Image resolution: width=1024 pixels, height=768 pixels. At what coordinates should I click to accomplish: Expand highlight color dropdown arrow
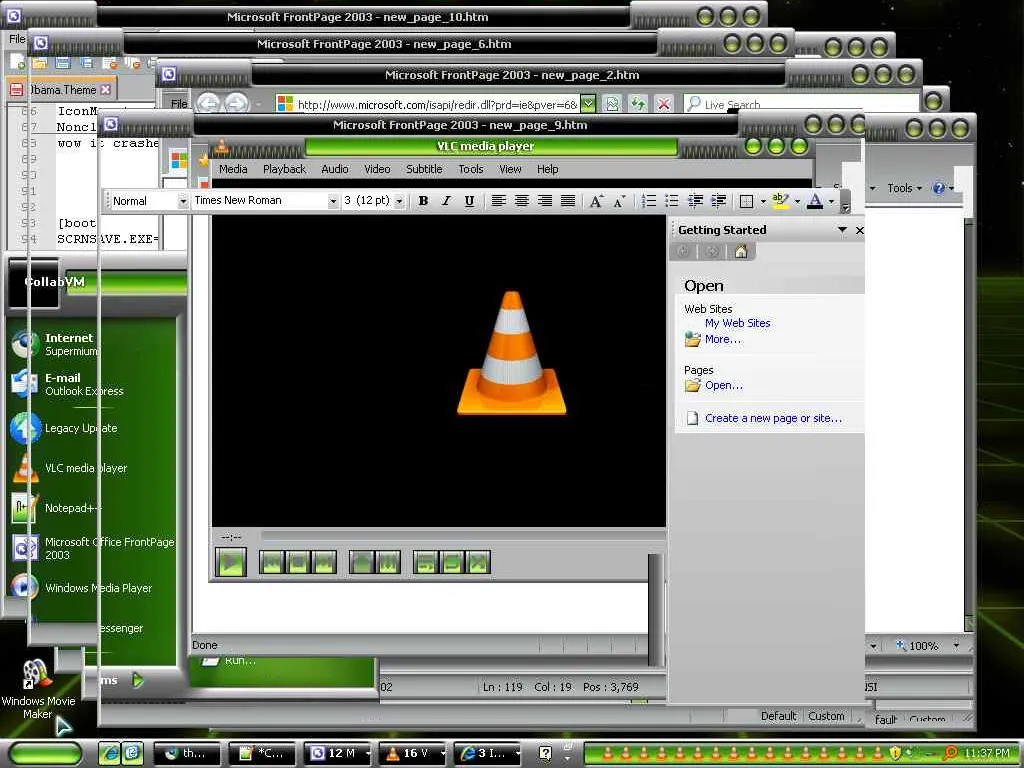[797, 201]
